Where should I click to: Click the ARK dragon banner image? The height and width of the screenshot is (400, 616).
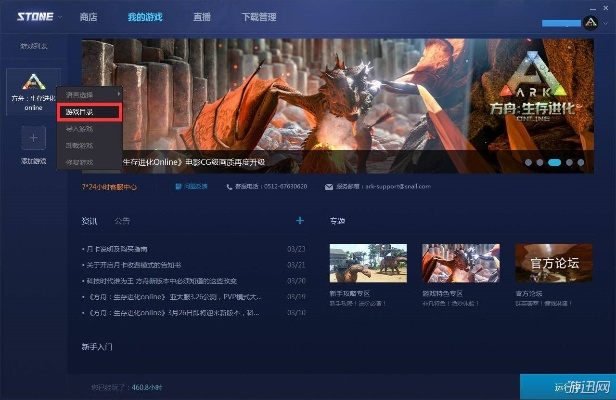tap(338, 106)
